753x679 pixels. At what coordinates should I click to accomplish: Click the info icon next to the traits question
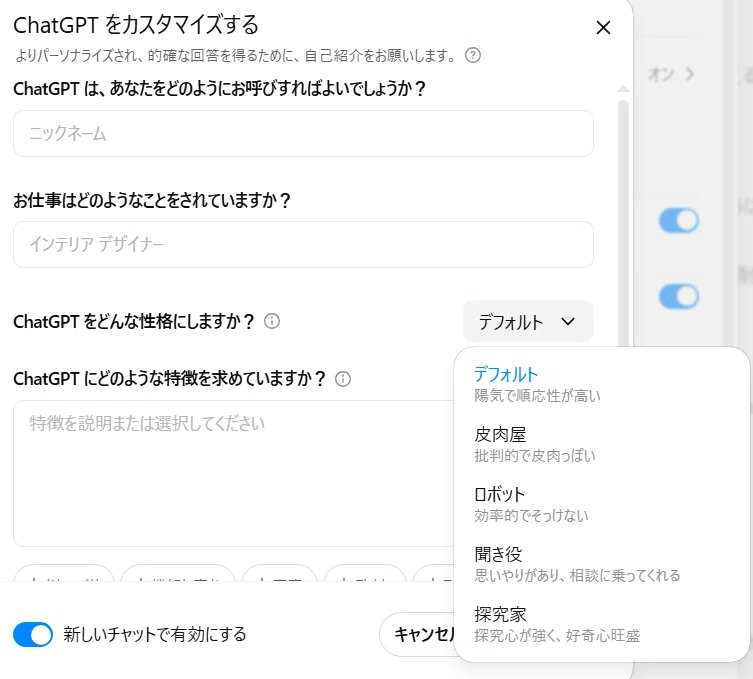[343, 379]
